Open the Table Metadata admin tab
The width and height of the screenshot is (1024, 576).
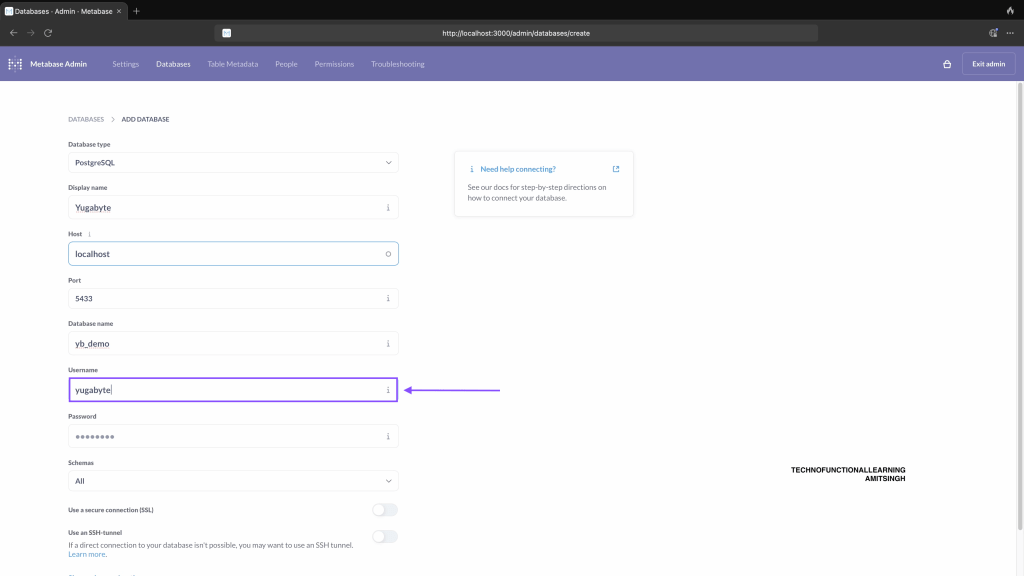point(232,64)
